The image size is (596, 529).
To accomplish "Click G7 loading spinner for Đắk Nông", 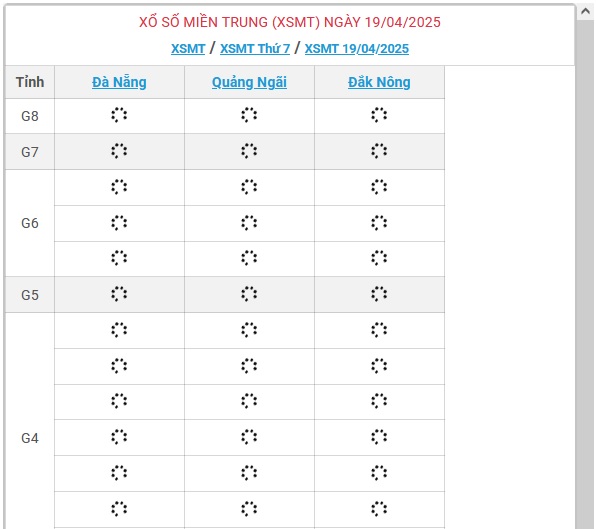I will click(x=379, y=151).
